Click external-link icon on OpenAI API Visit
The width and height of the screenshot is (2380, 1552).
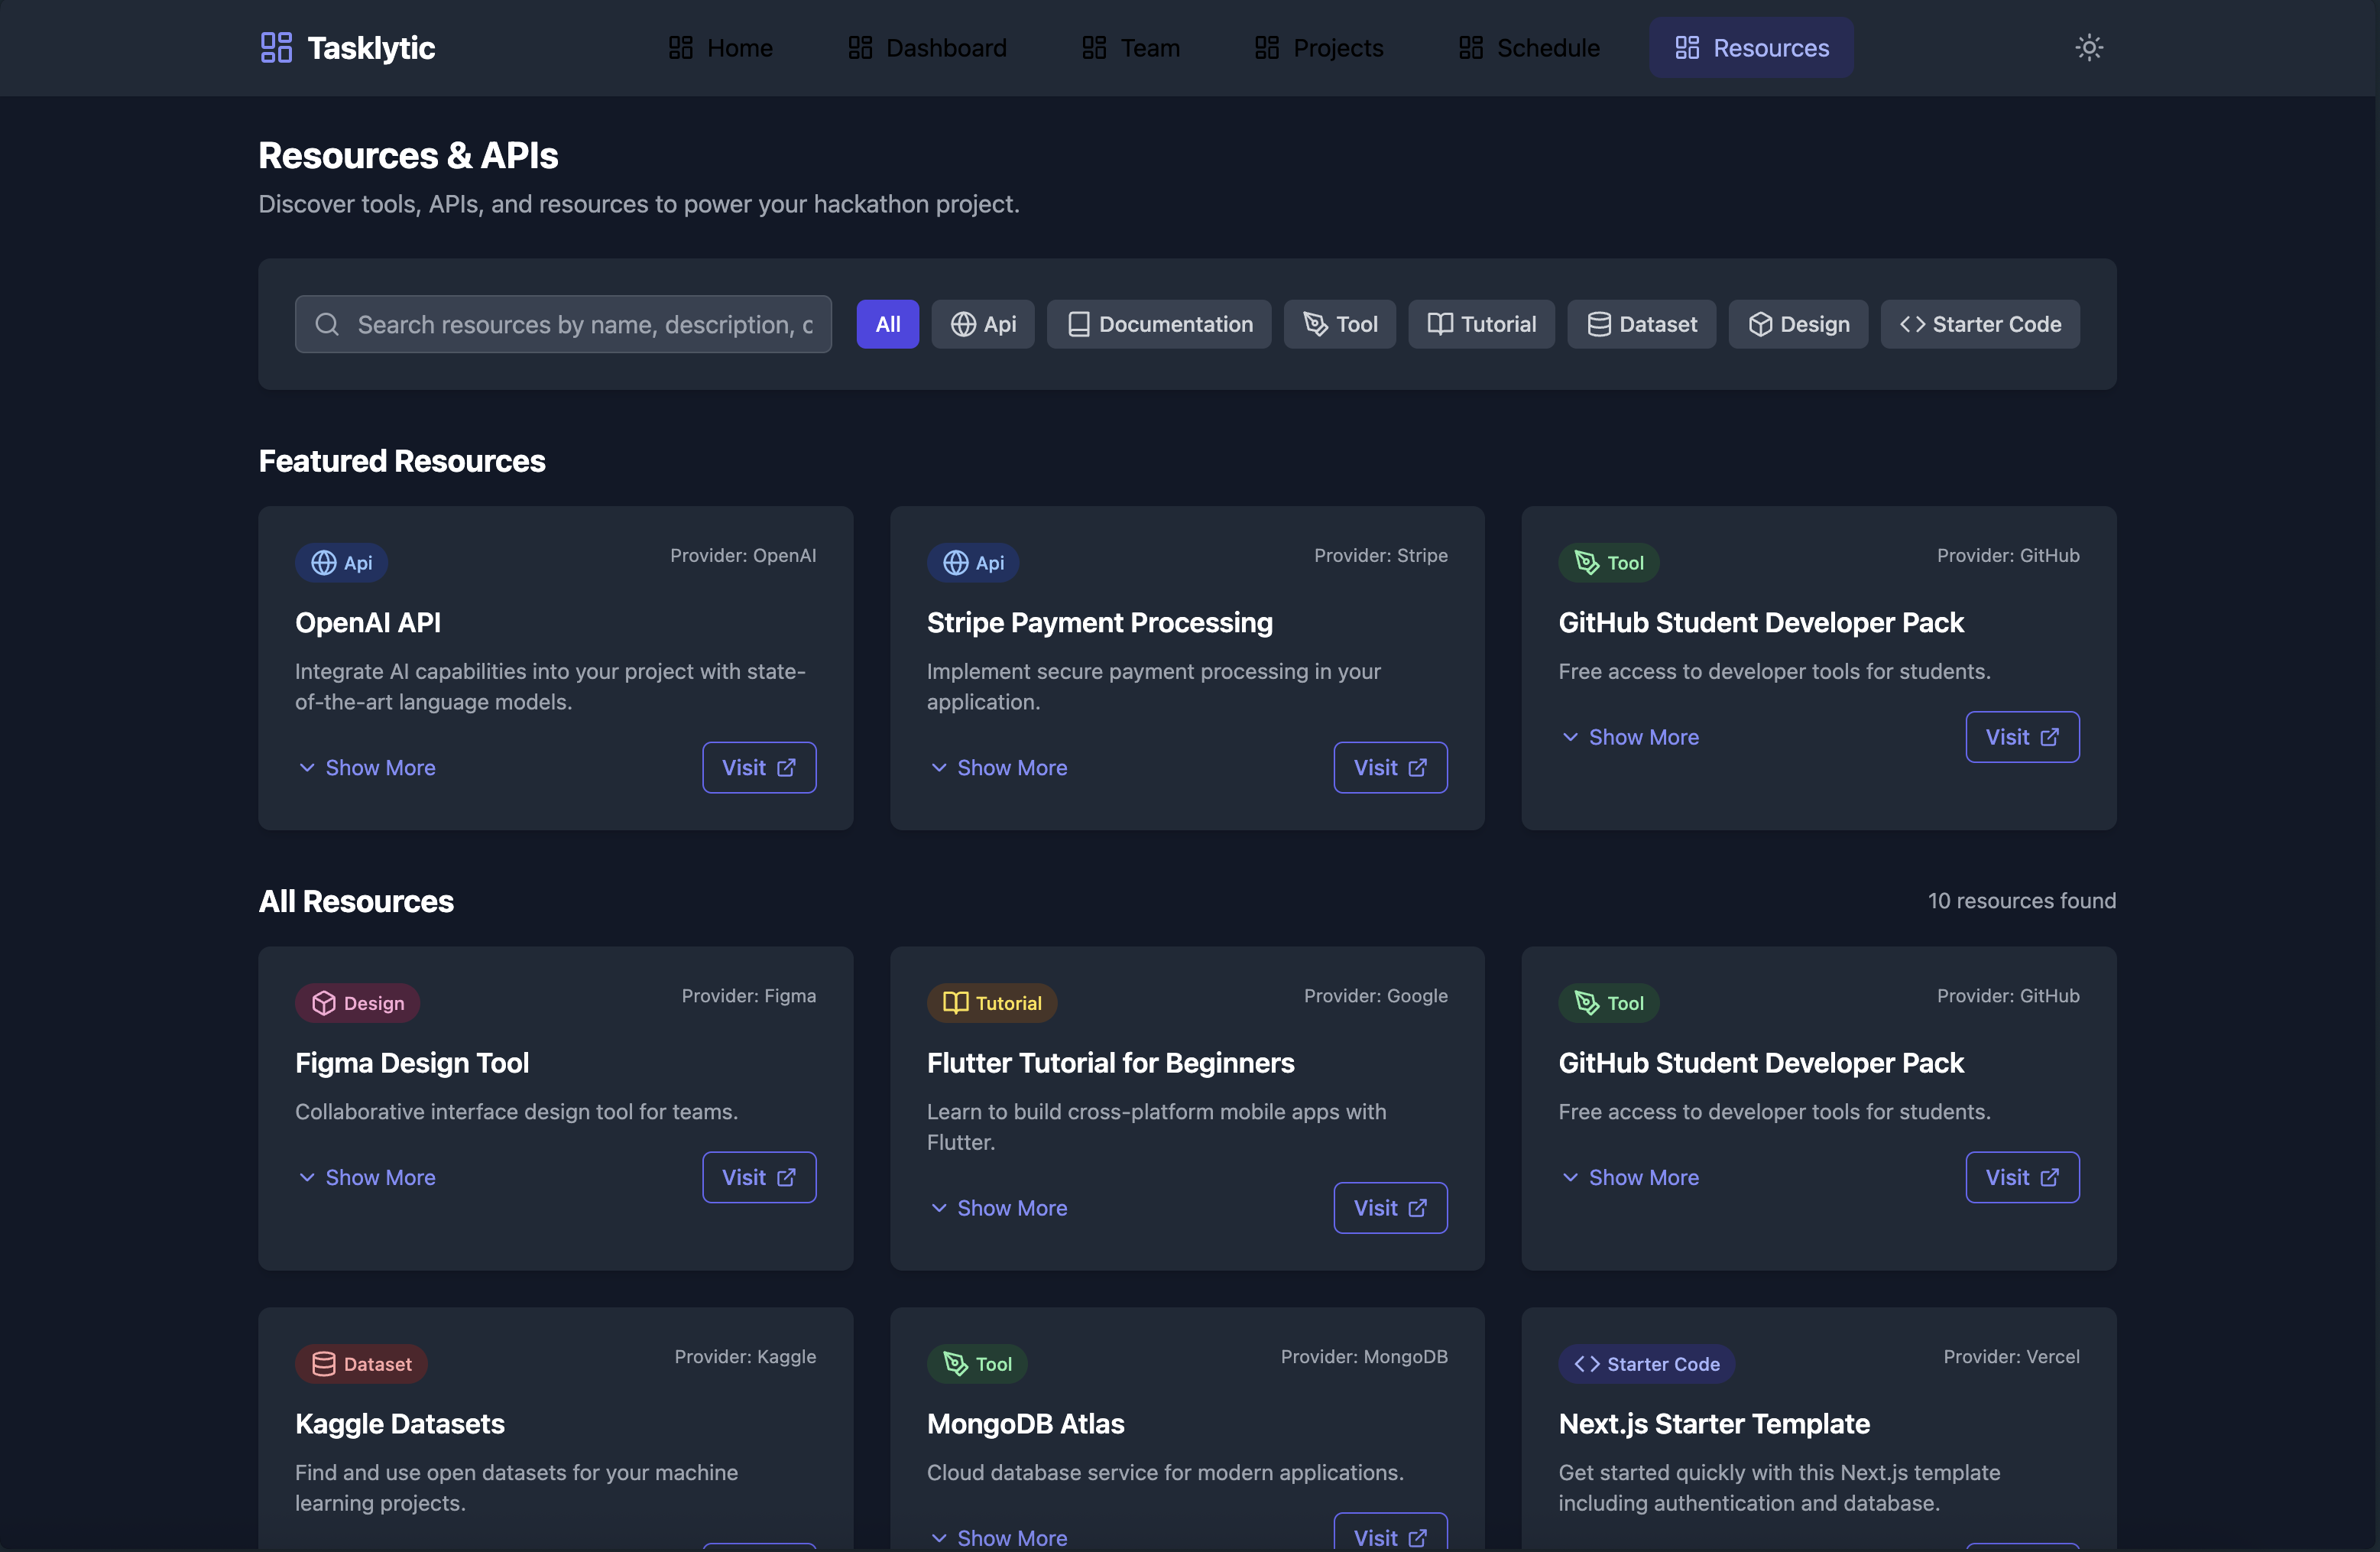coord(787,767)
